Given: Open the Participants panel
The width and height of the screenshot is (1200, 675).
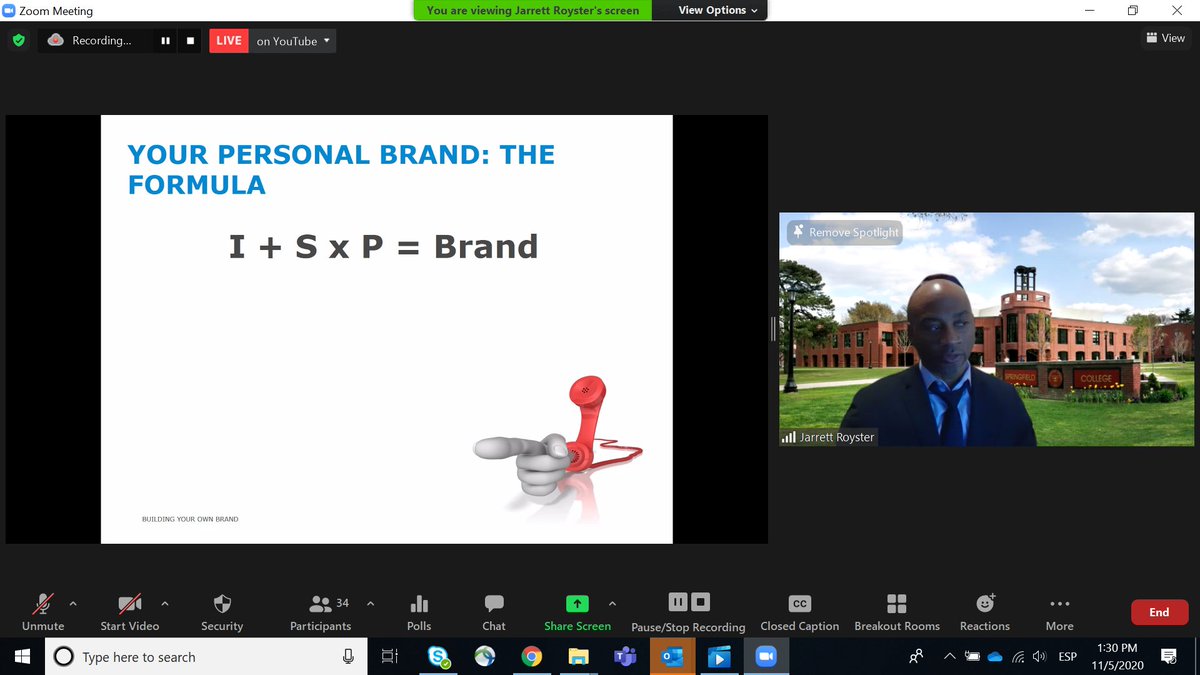Looking at the screenshot, I should click(x=320, y=612).
